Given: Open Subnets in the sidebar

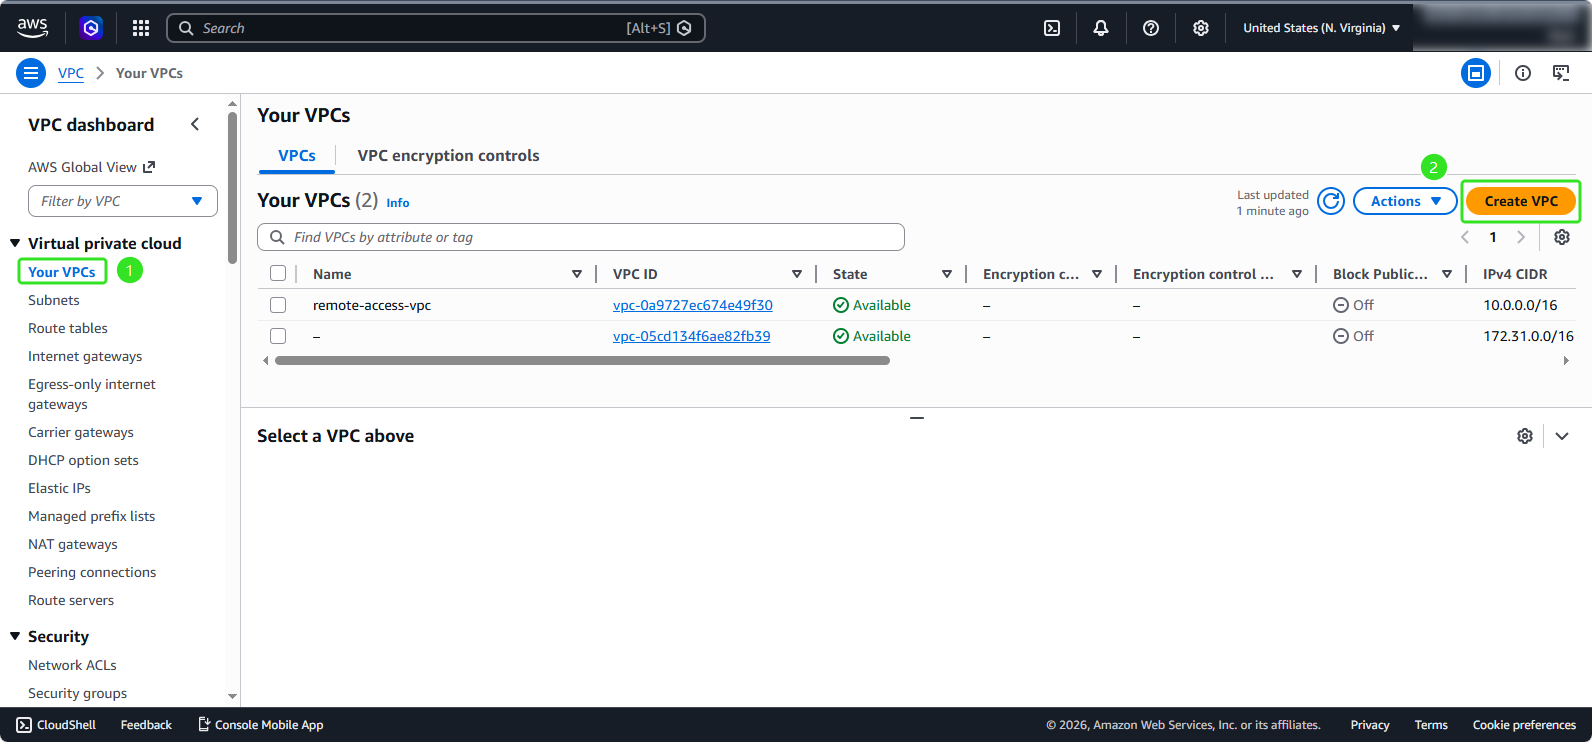Looking at the screenshot, I should pos(54,300).
